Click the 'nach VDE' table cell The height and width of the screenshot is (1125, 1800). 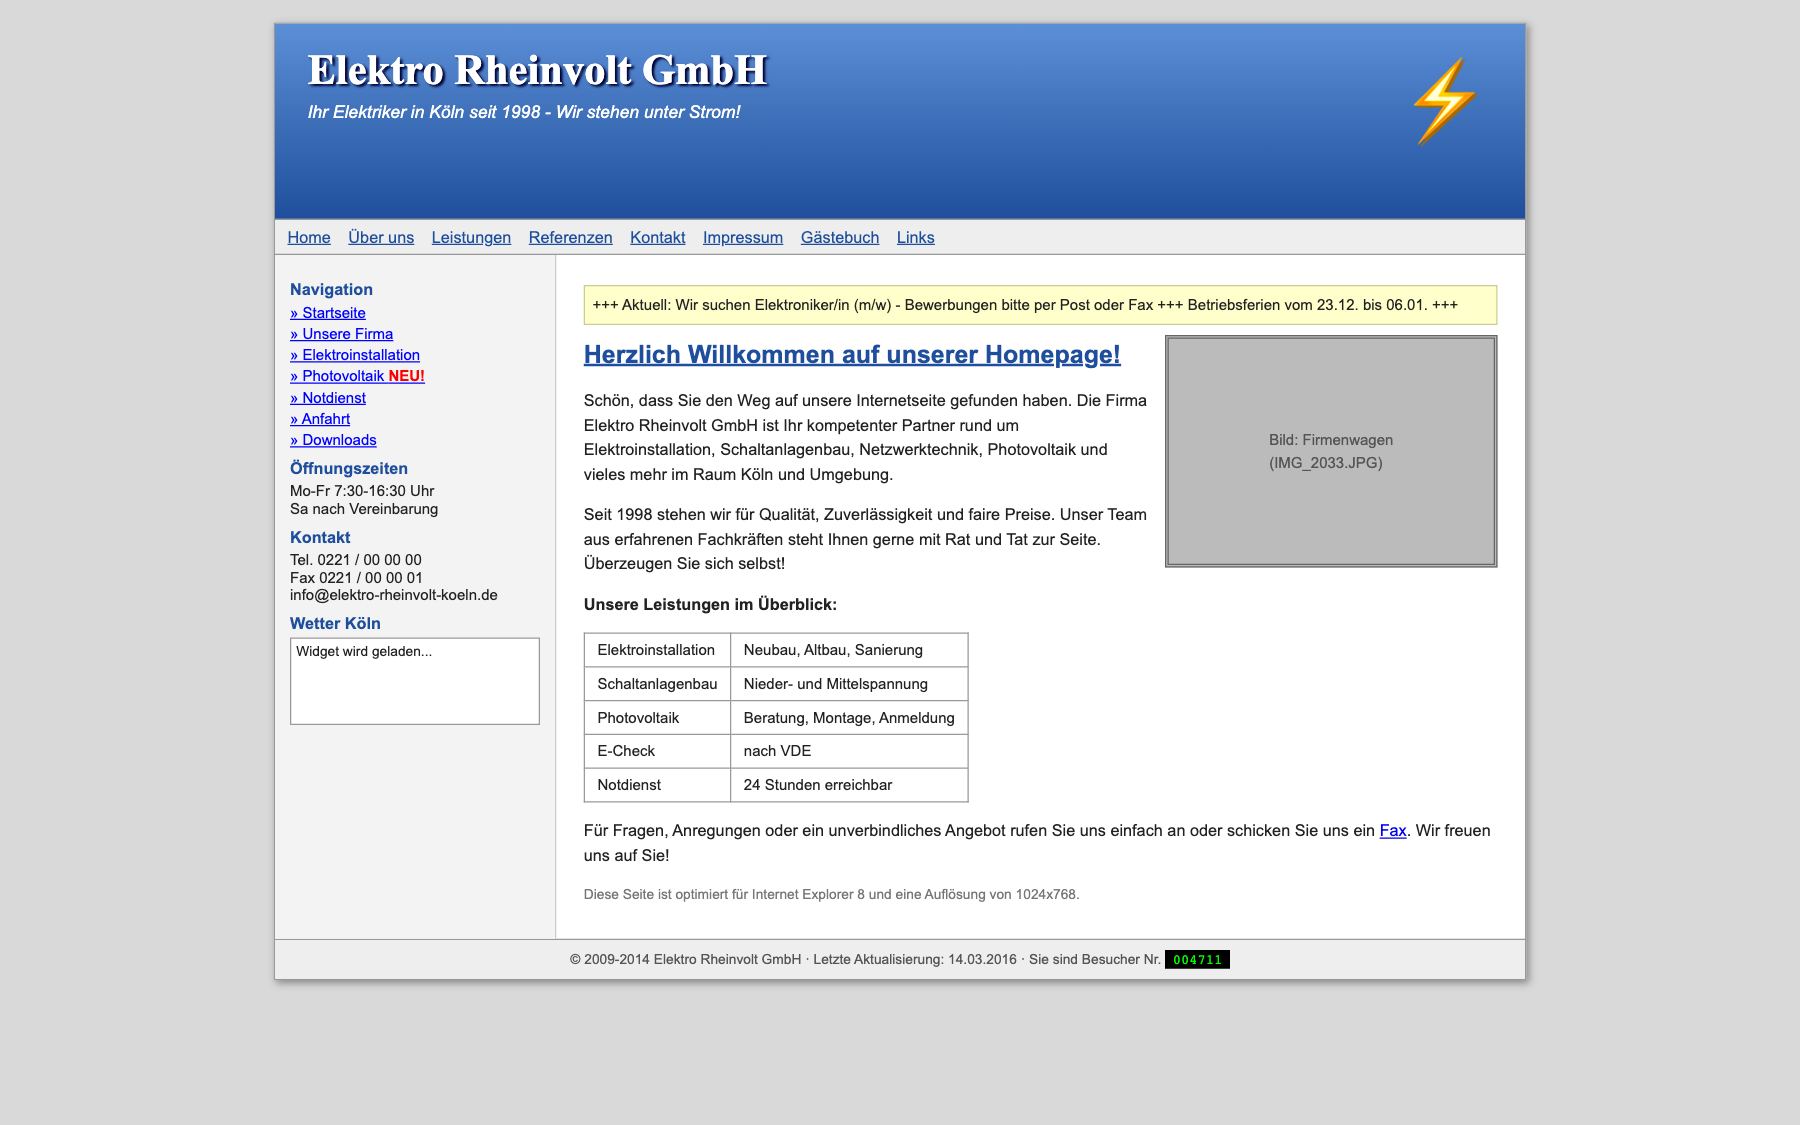point(849,751)
